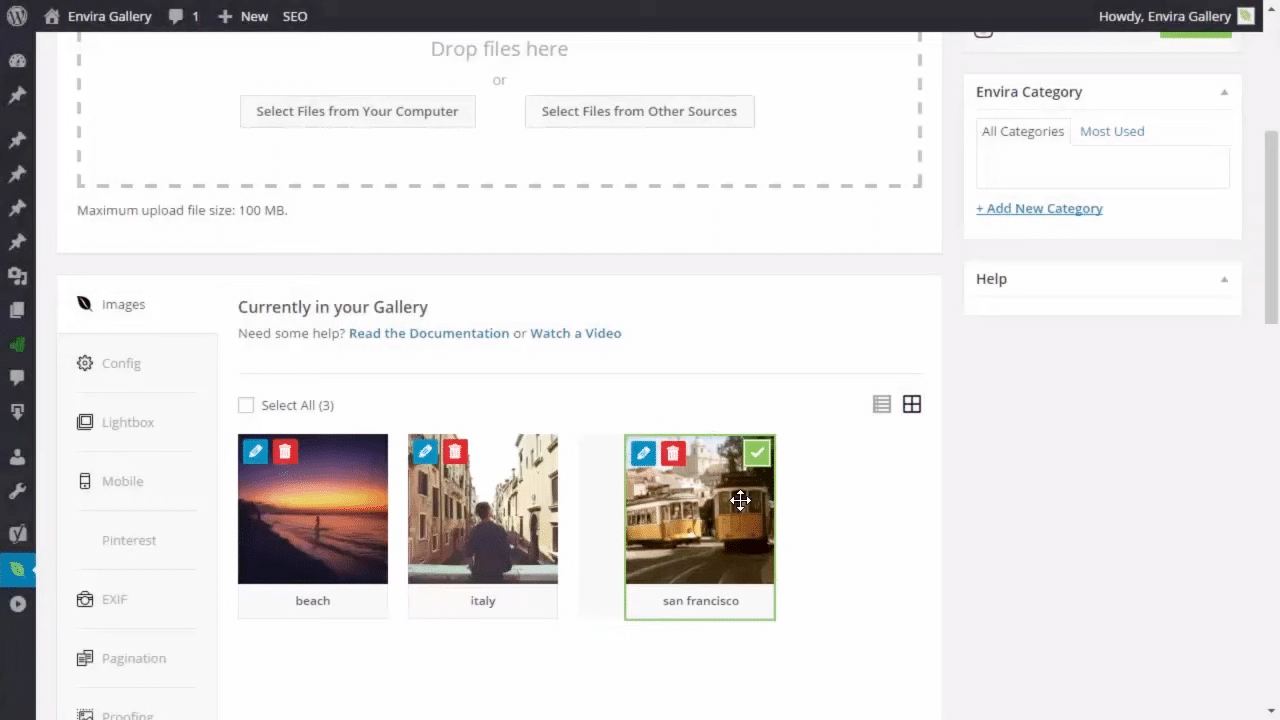Screen dimensions: 1280x720
Task: Delete the italy image using trash icon
Action: tap(455, 452)
